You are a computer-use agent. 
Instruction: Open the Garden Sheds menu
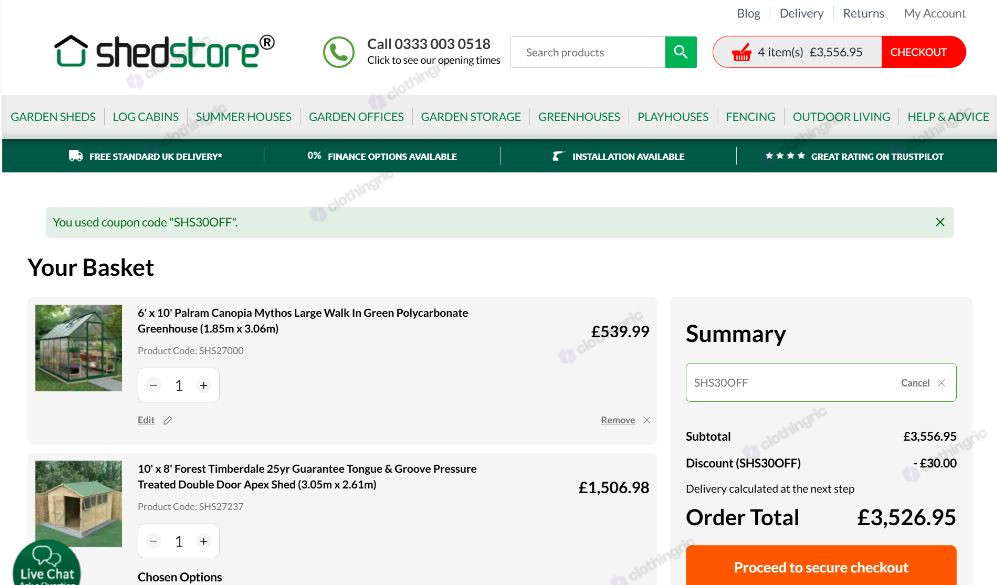tap(53, 117)
